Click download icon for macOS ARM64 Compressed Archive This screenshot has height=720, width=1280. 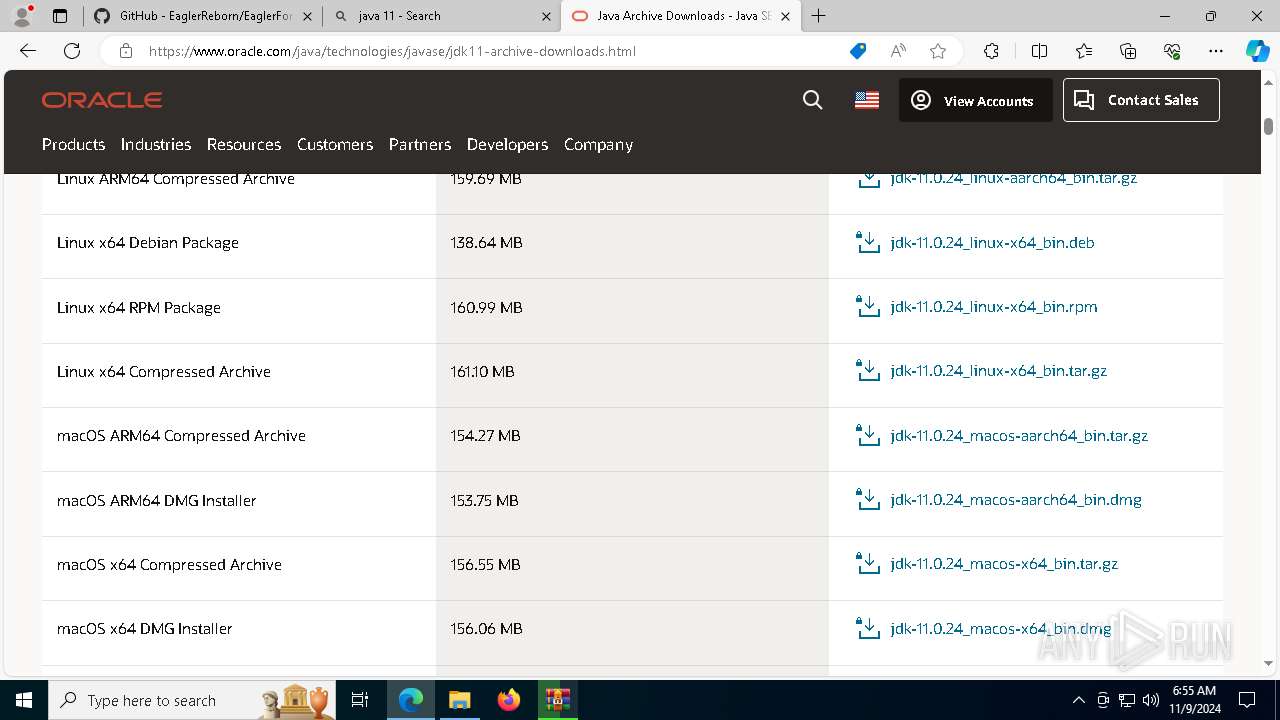(868, 435)
